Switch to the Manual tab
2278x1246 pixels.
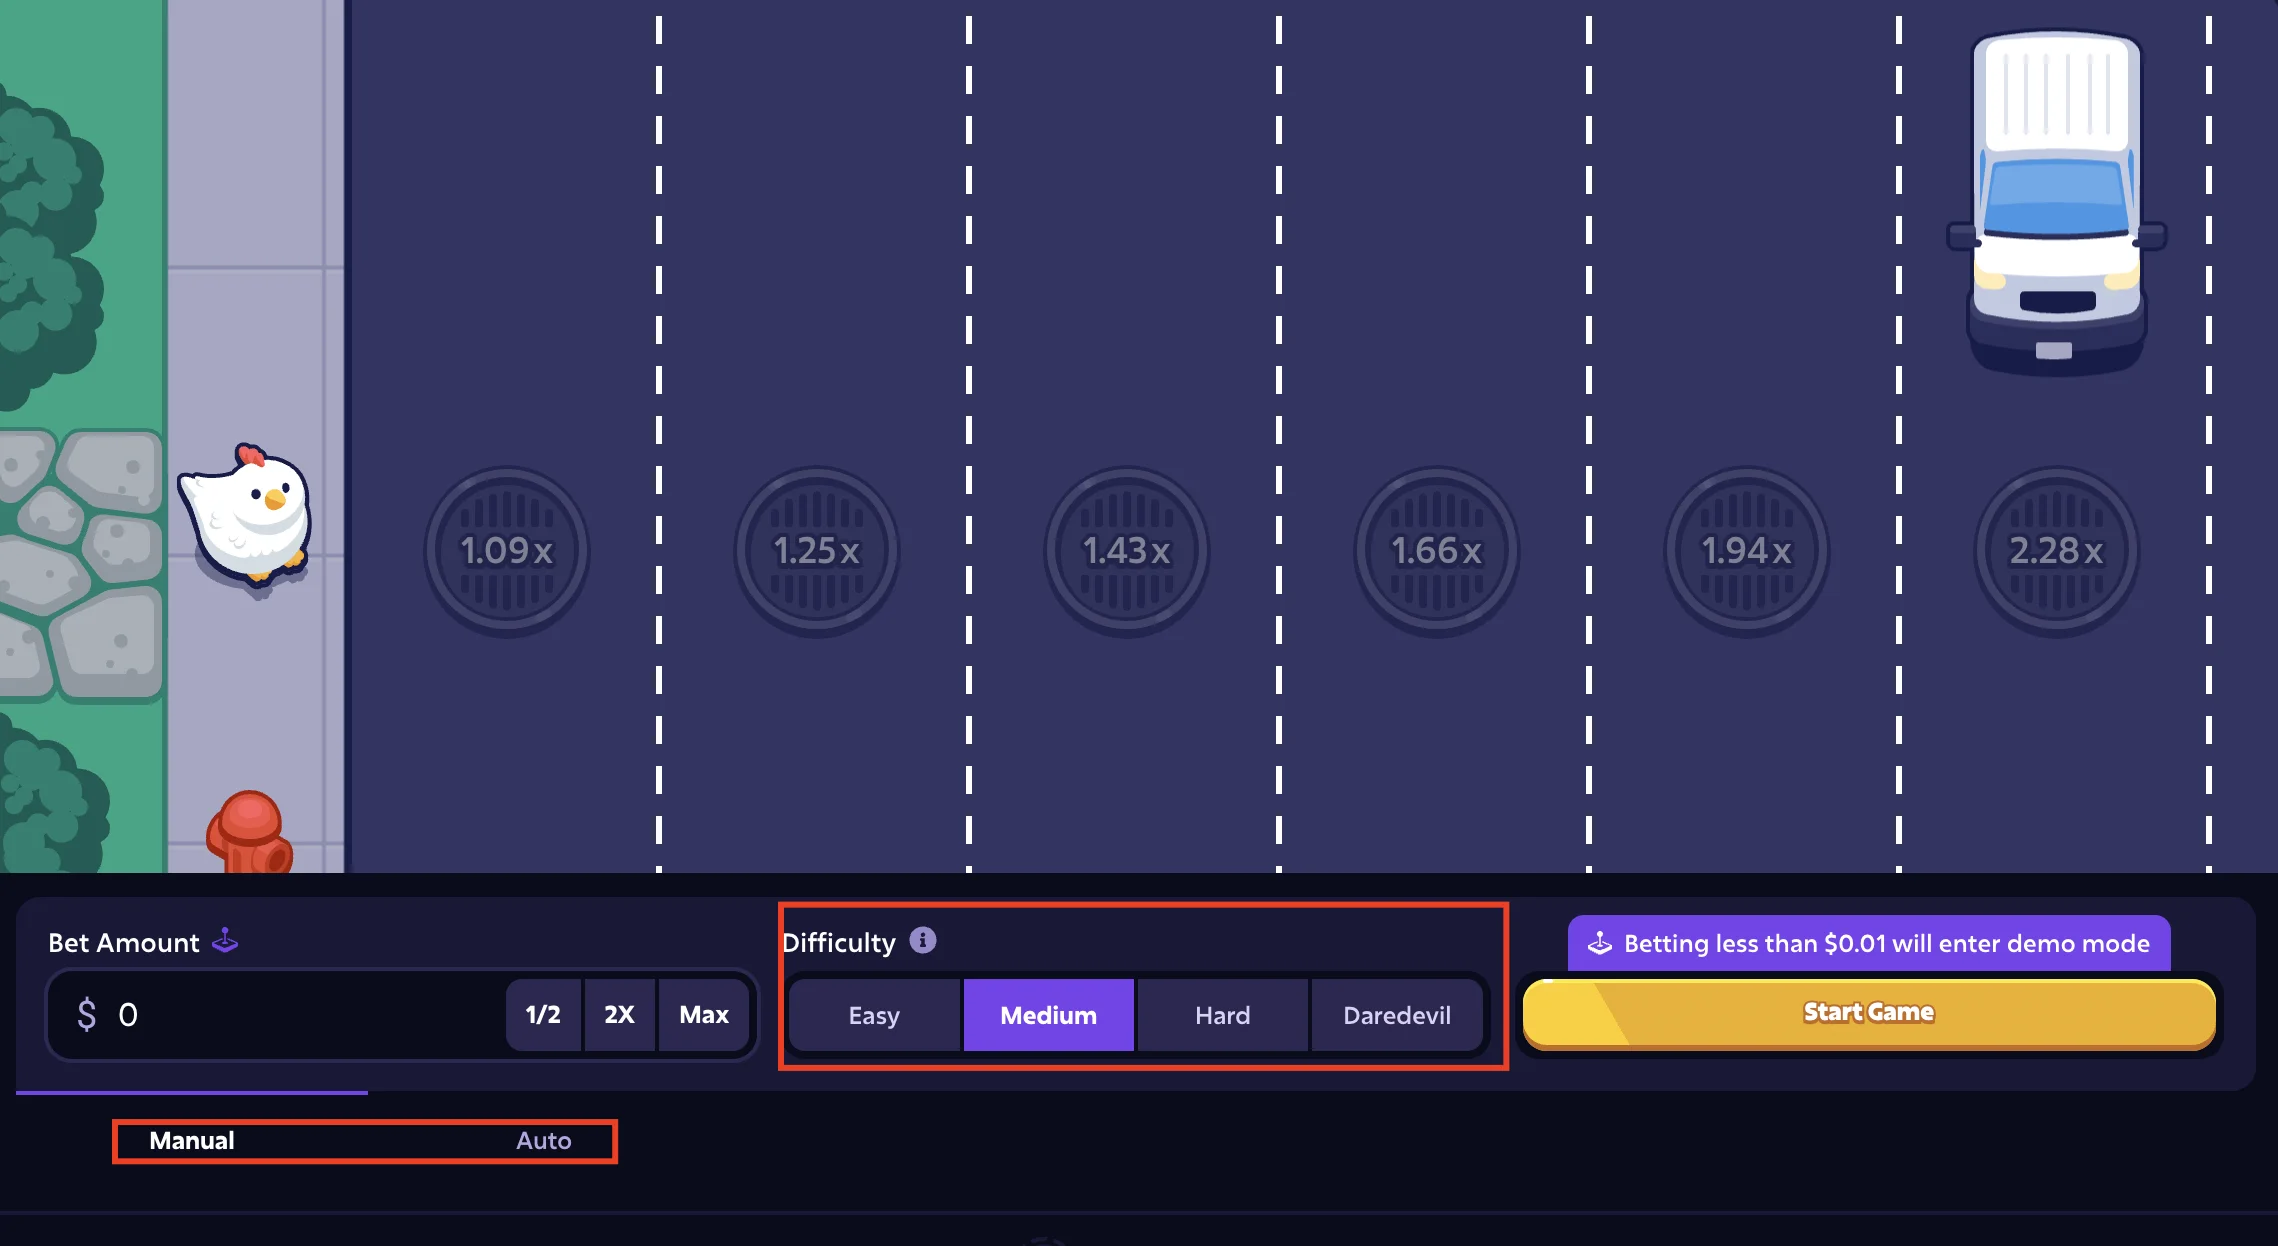click(192, 1141)
